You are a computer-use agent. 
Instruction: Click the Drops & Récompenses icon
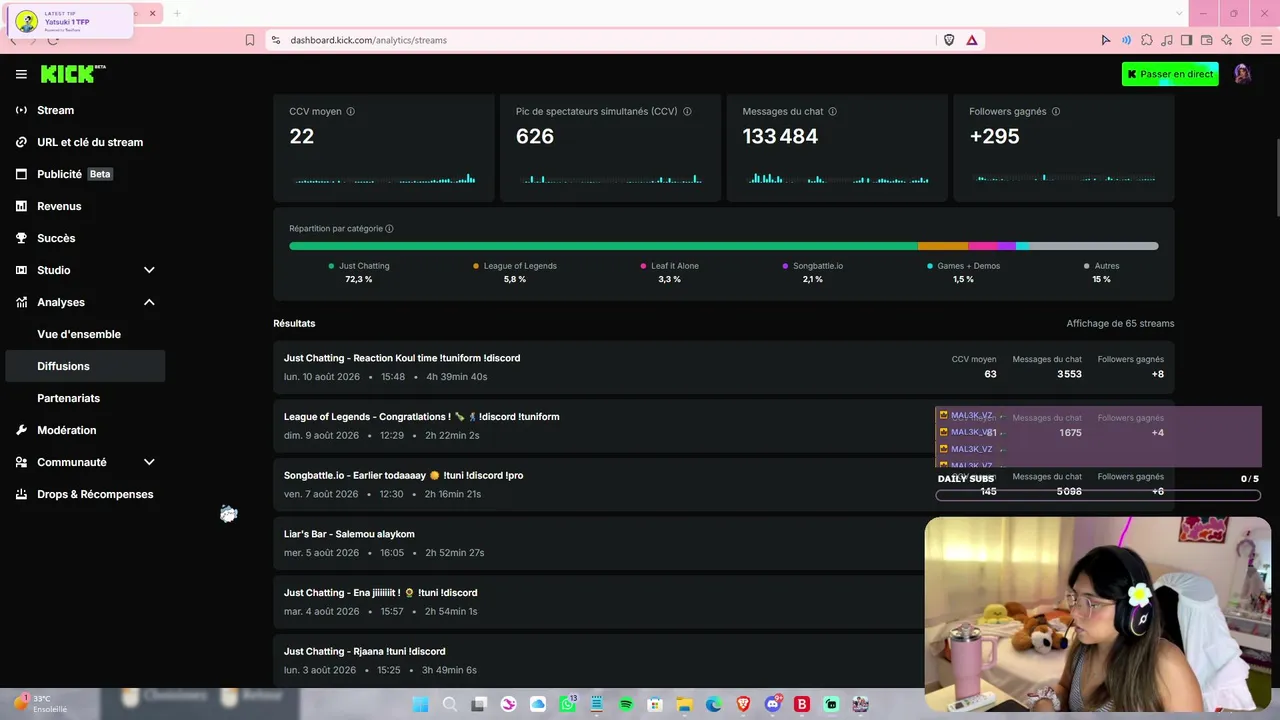coord(21,494)
